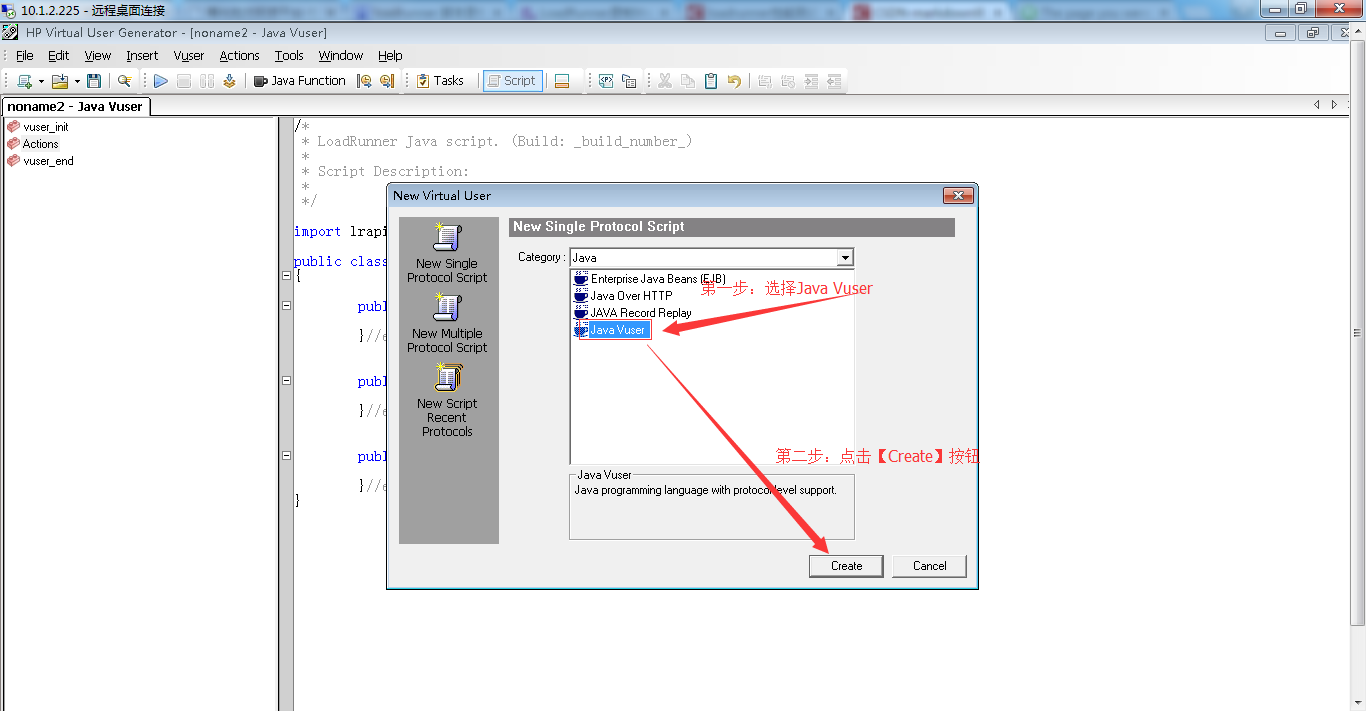
Task: Select the noname2 - Java Vuser tab
Action: pos(74,106)
